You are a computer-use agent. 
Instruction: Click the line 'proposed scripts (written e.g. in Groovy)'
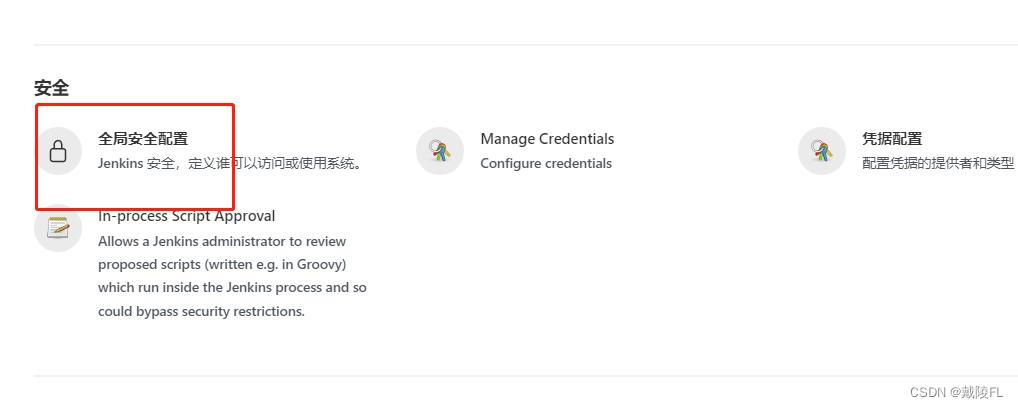(222, 264)
